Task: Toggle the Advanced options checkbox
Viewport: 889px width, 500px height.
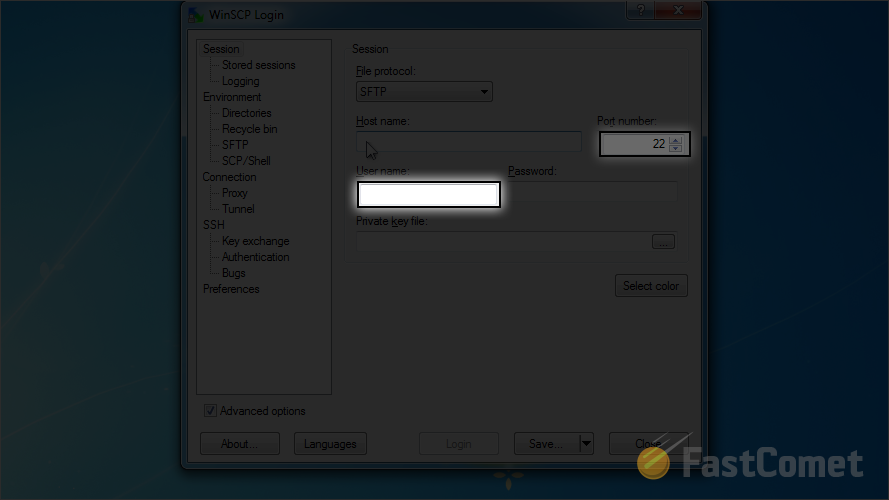Action: coord(210,411)
